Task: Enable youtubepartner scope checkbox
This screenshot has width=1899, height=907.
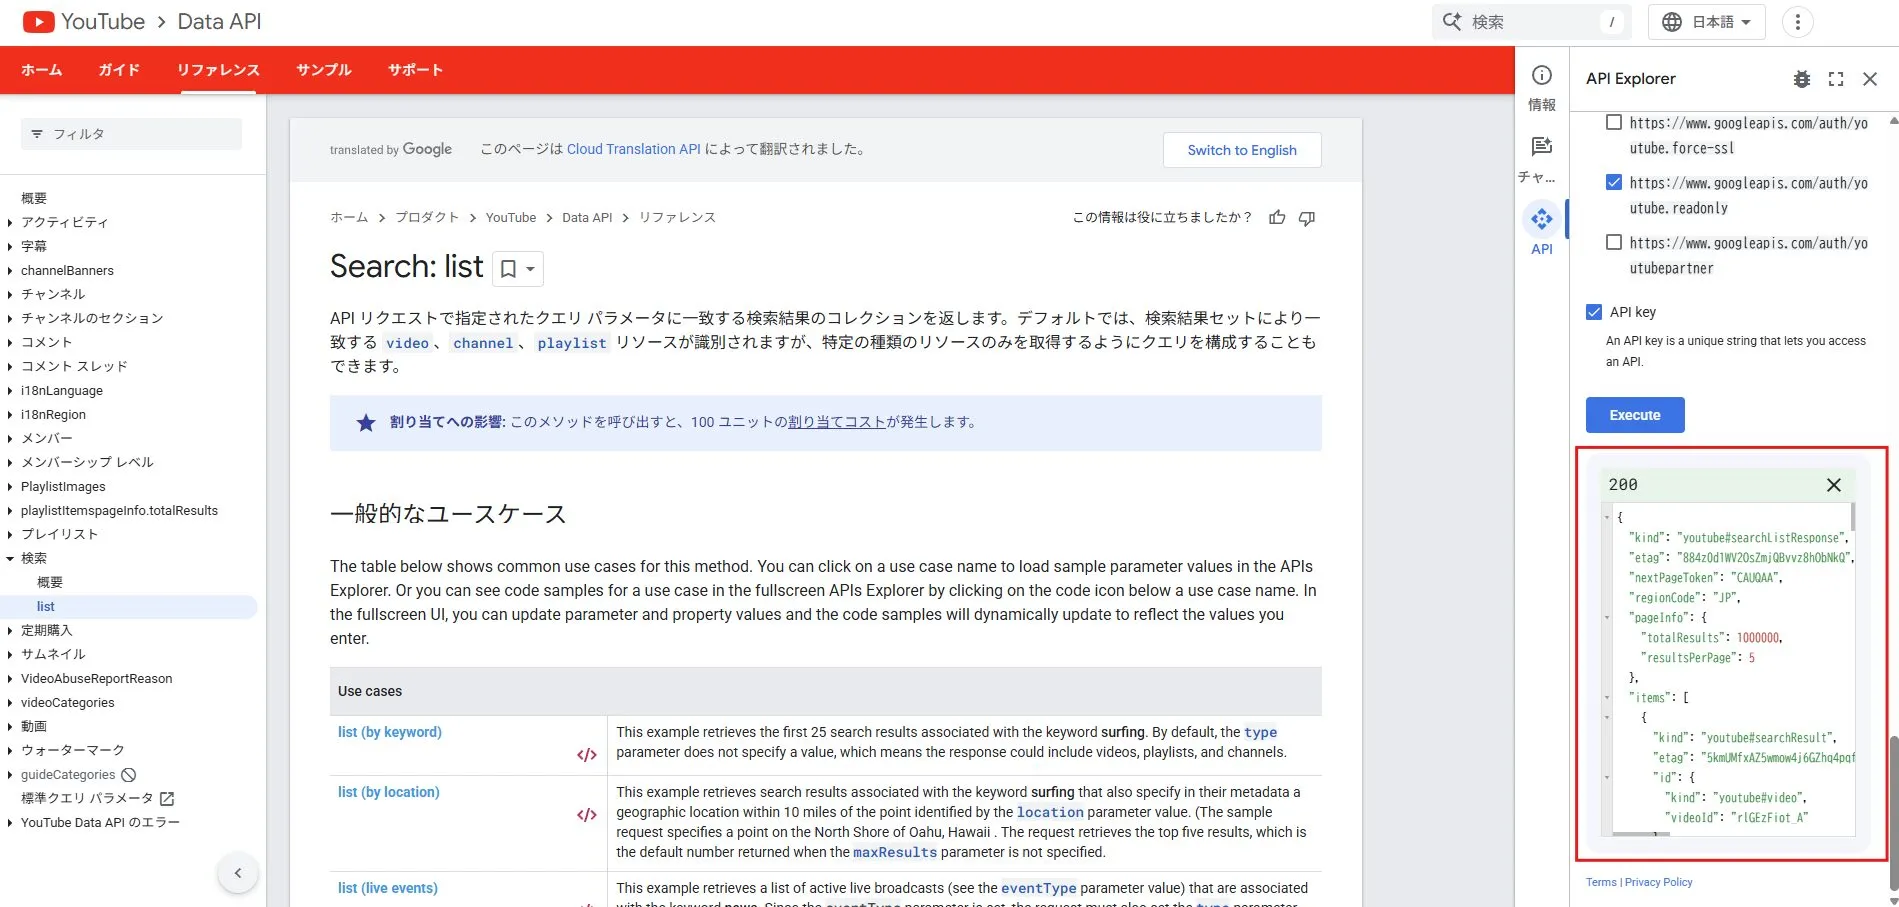Action: (1614, 243)
